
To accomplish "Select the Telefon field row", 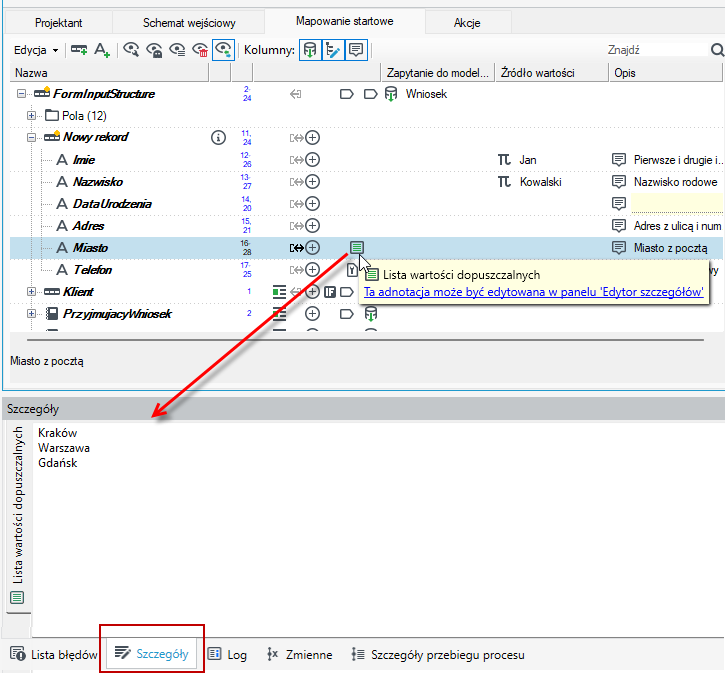I will [x=365, y=270].
